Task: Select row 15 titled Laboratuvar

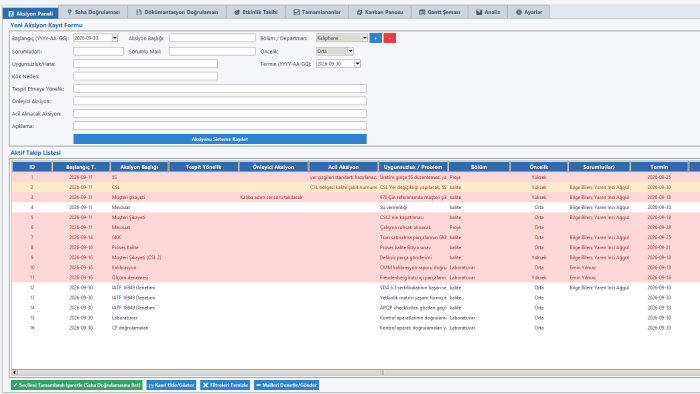Action: pyautogui.click(x=356, y=318)
